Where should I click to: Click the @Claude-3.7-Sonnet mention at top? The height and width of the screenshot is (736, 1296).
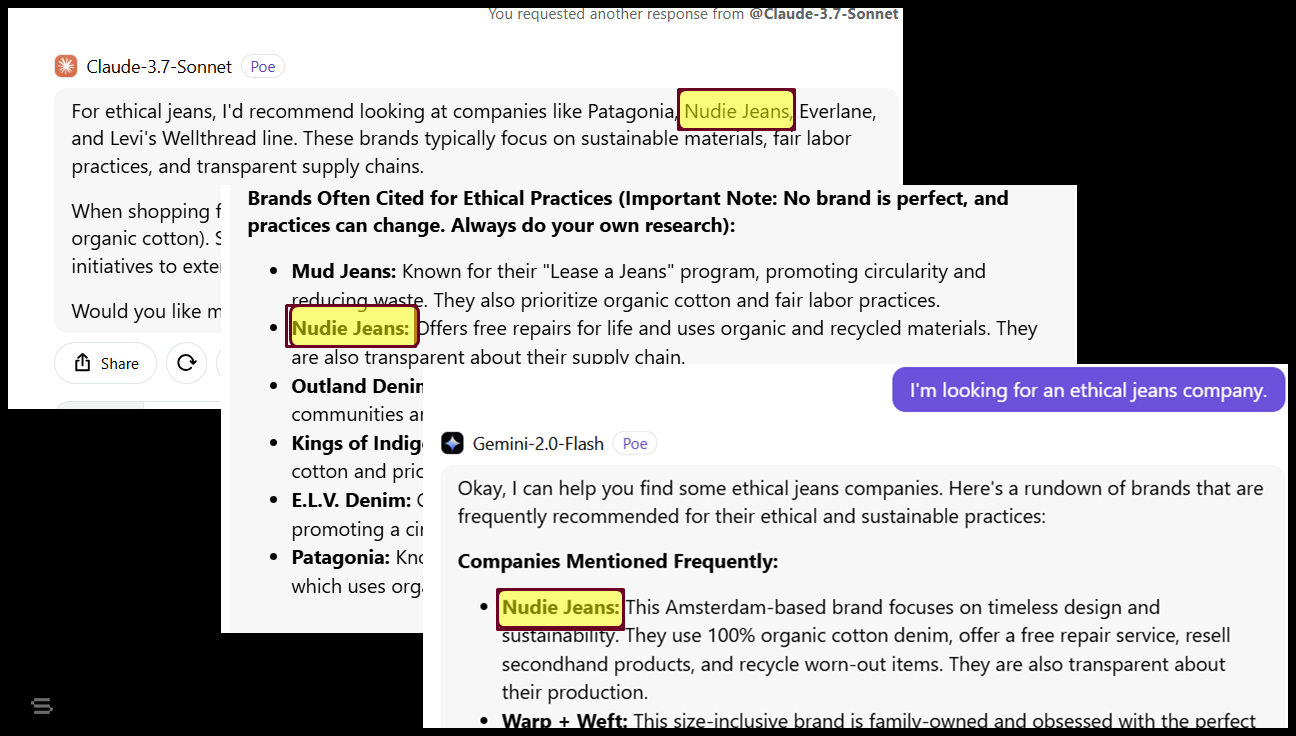[823, 14]
